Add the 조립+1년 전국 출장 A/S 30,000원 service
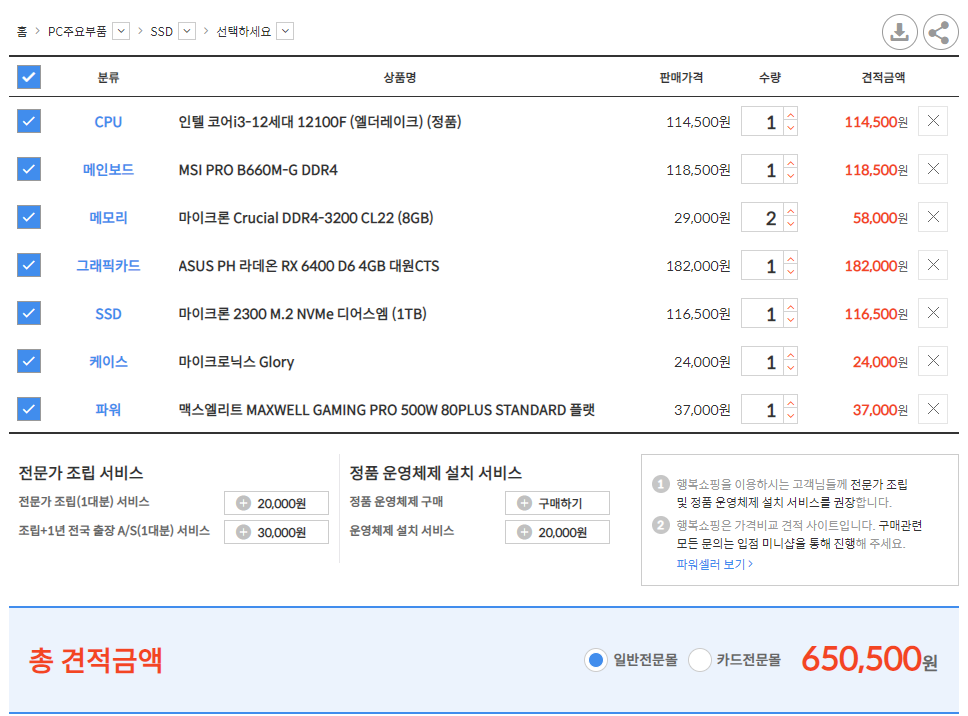968x716 pixels. coord(276,532)
